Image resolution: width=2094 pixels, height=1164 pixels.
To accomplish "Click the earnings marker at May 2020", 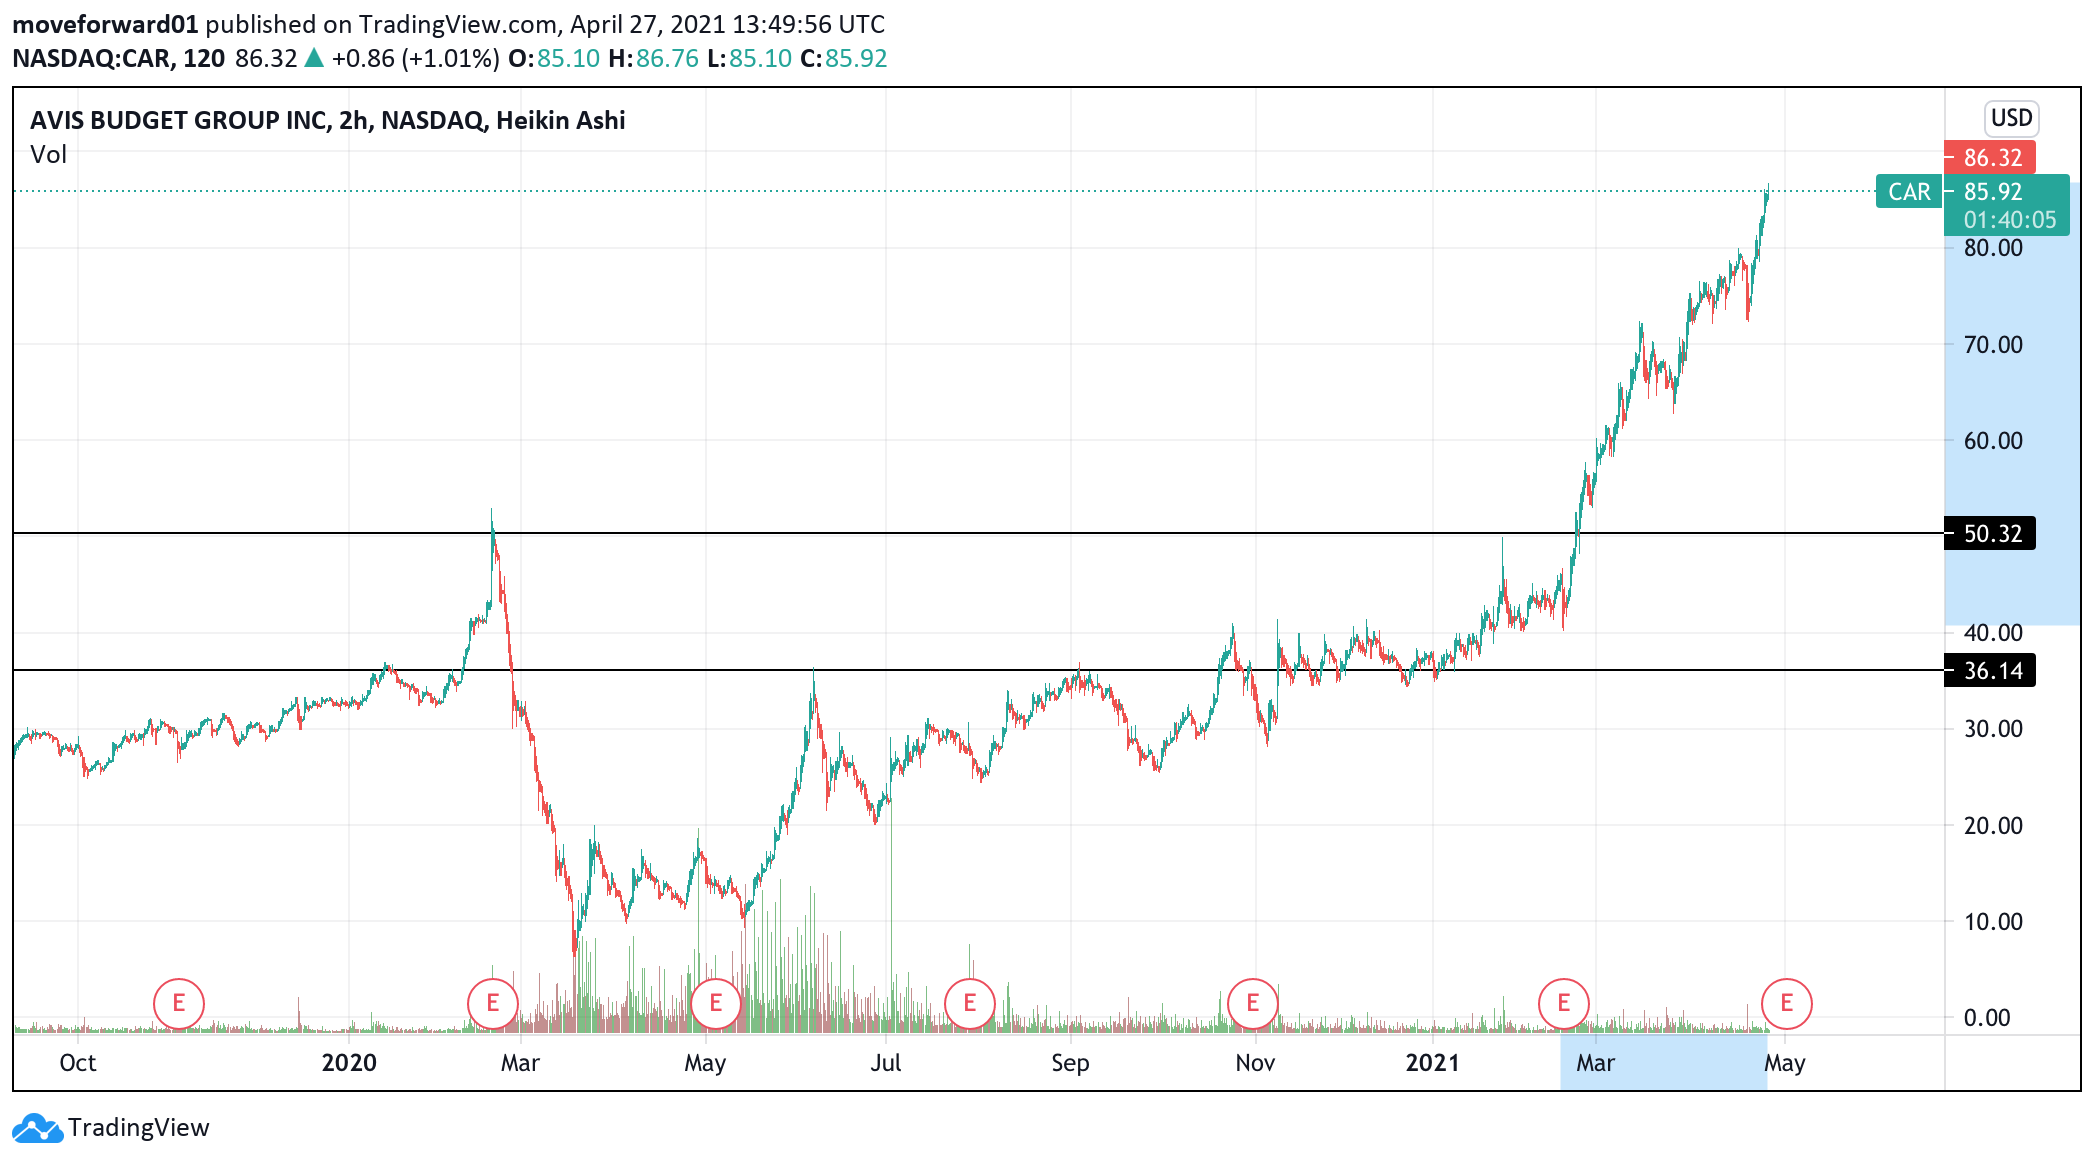I will point(716,1003).
